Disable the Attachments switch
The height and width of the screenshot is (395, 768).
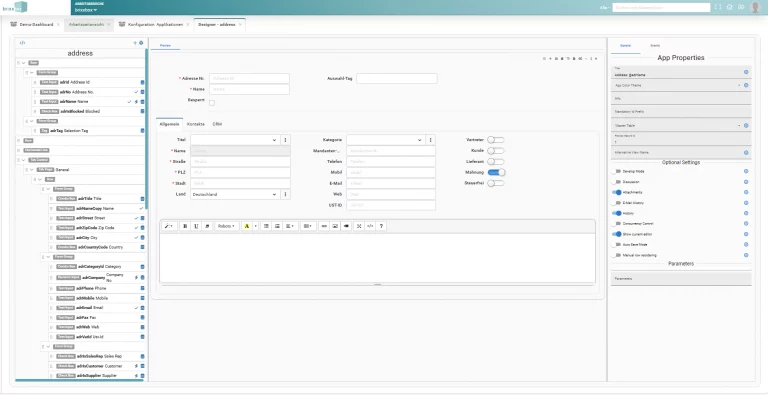(616, 193)
